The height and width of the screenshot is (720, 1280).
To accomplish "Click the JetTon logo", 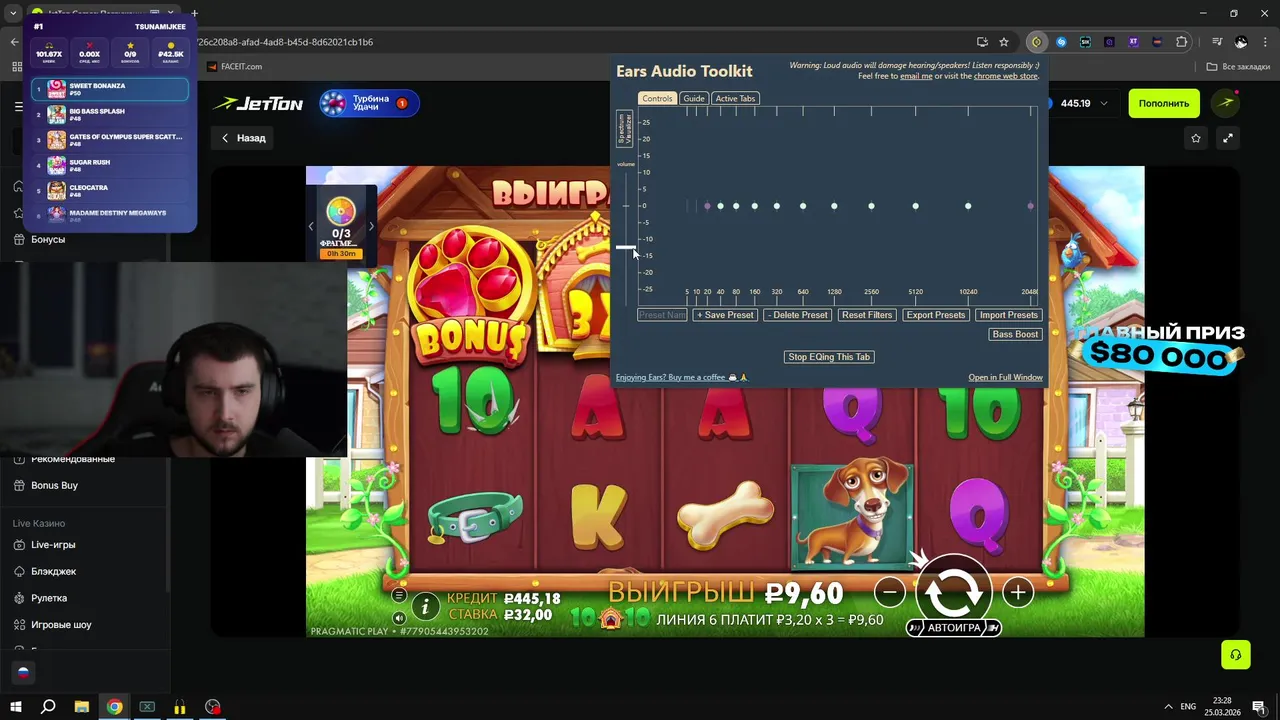I will pos(257,103).
